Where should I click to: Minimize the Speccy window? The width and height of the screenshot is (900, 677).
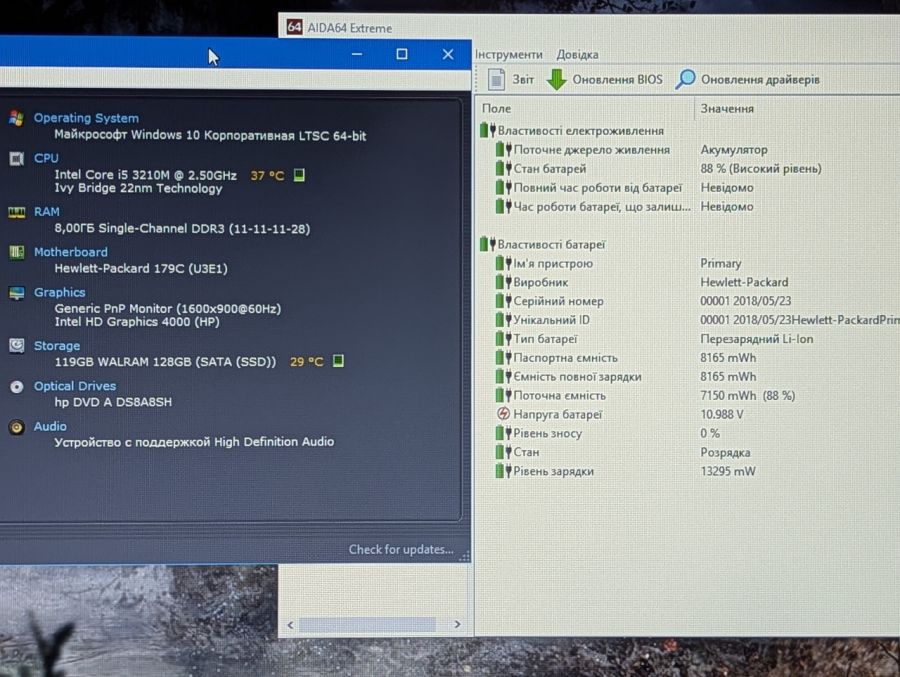tap(357, 54)
